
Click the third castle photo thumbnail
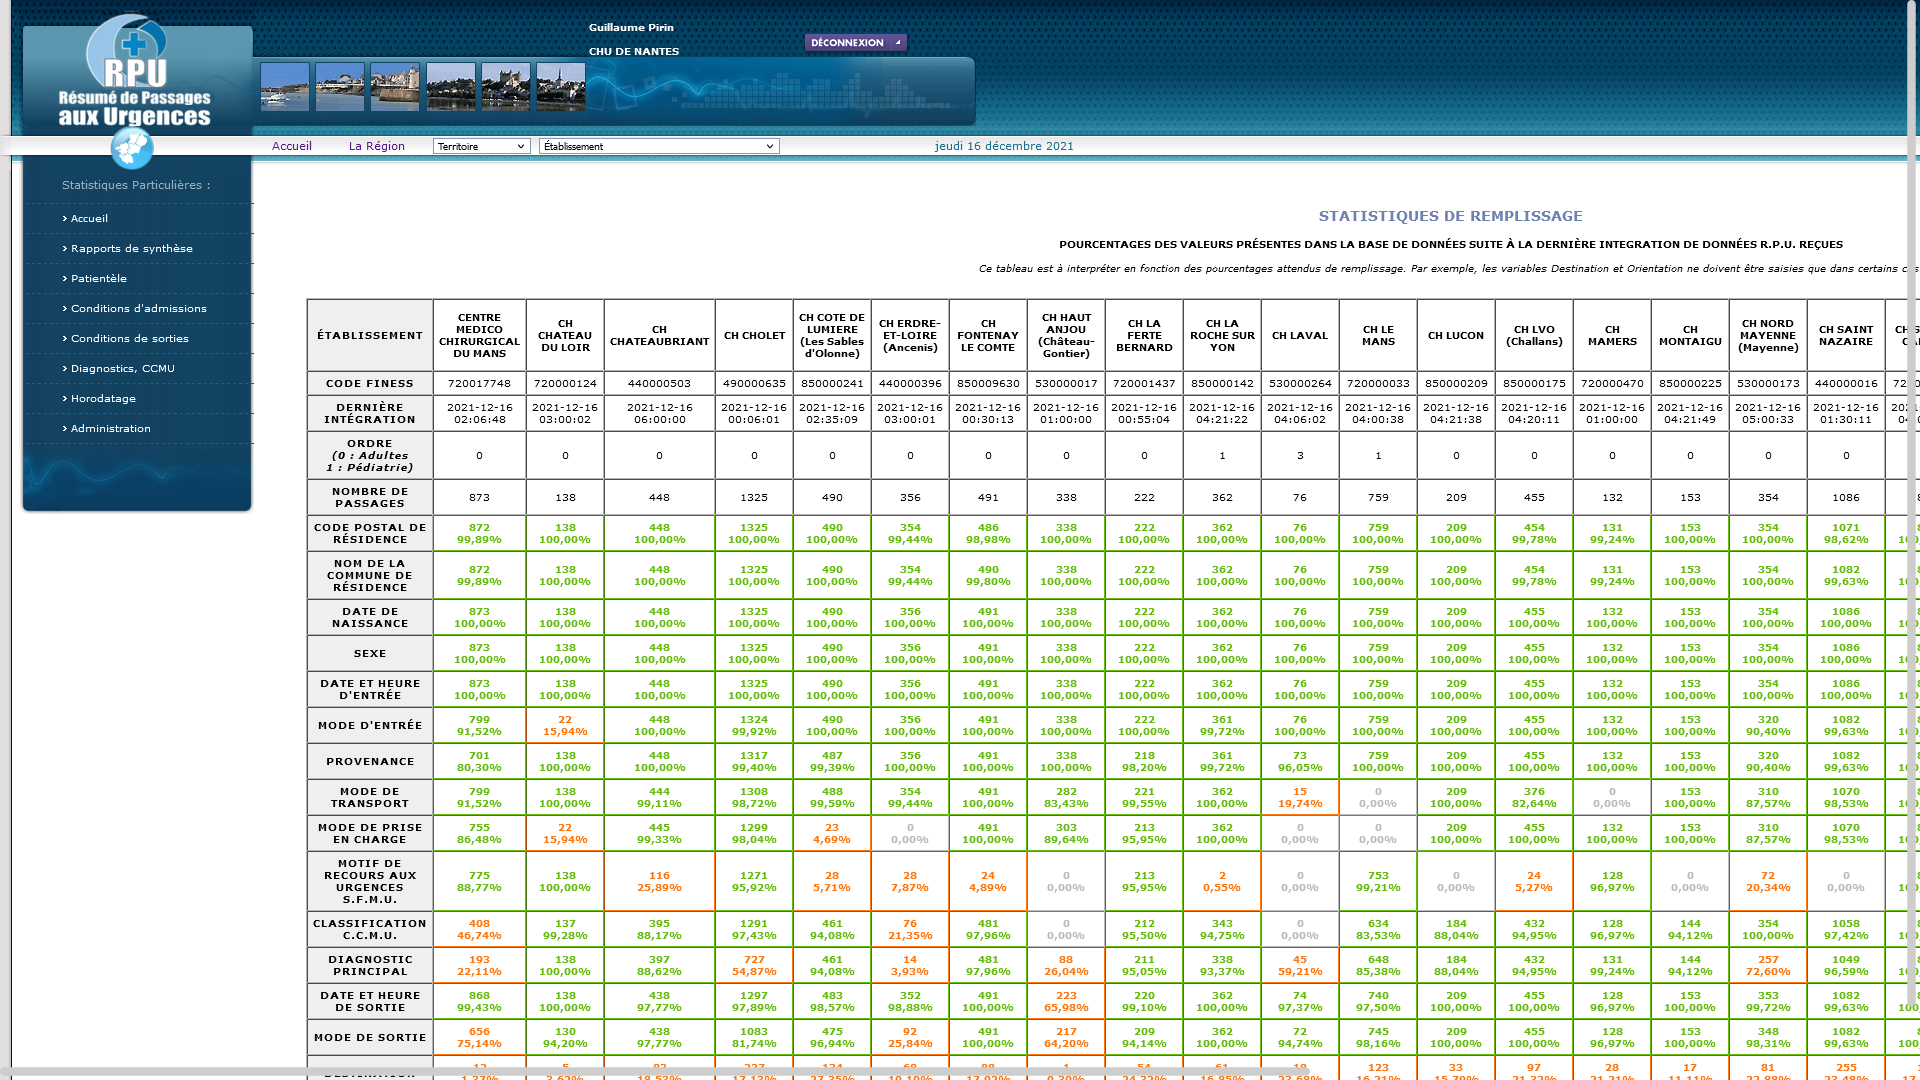395,87
